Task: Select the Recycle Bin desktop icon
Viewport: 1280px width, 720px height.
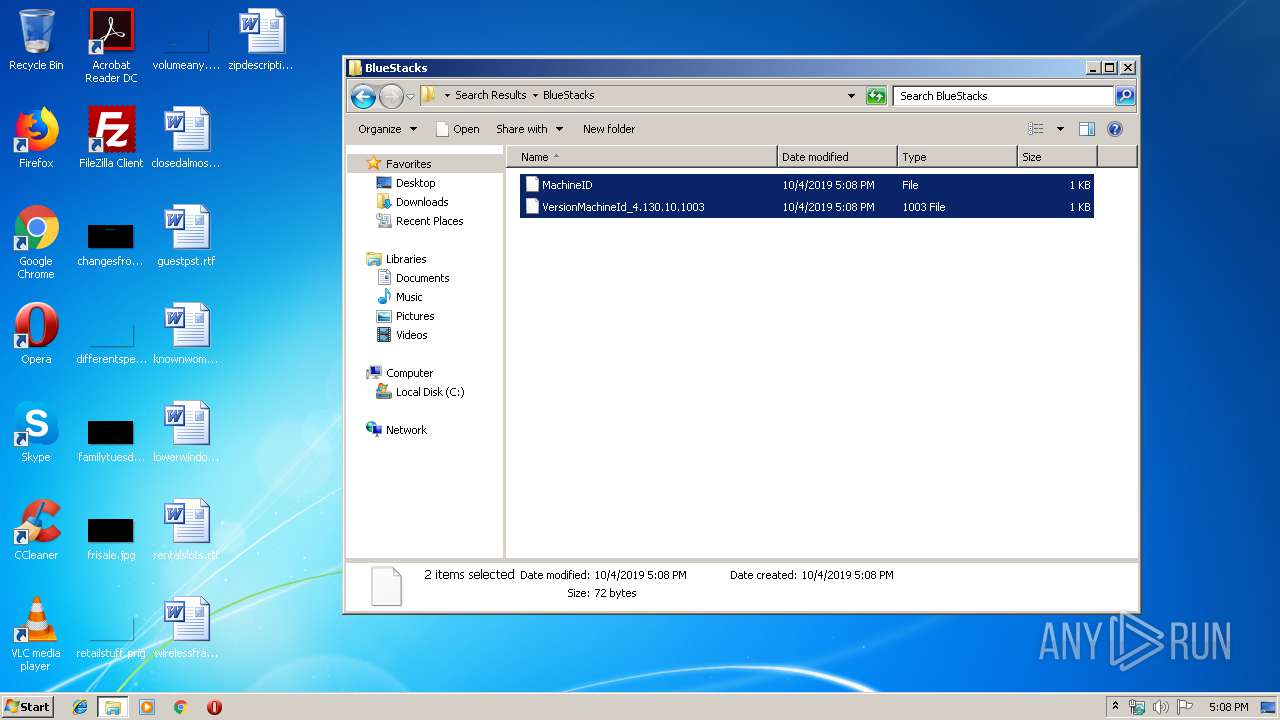Action: pyautogui.click(x=36, y=40)
